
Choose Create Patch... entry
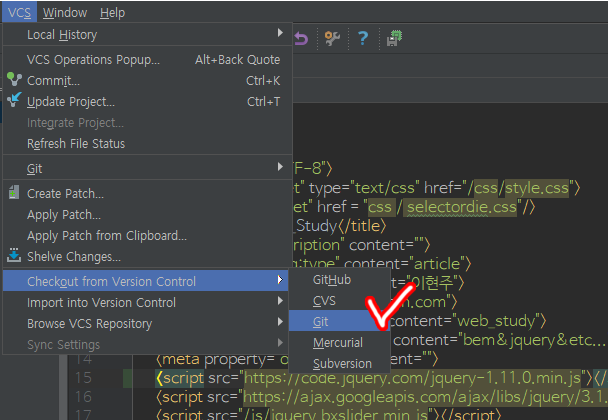click(x=147, y=193)
